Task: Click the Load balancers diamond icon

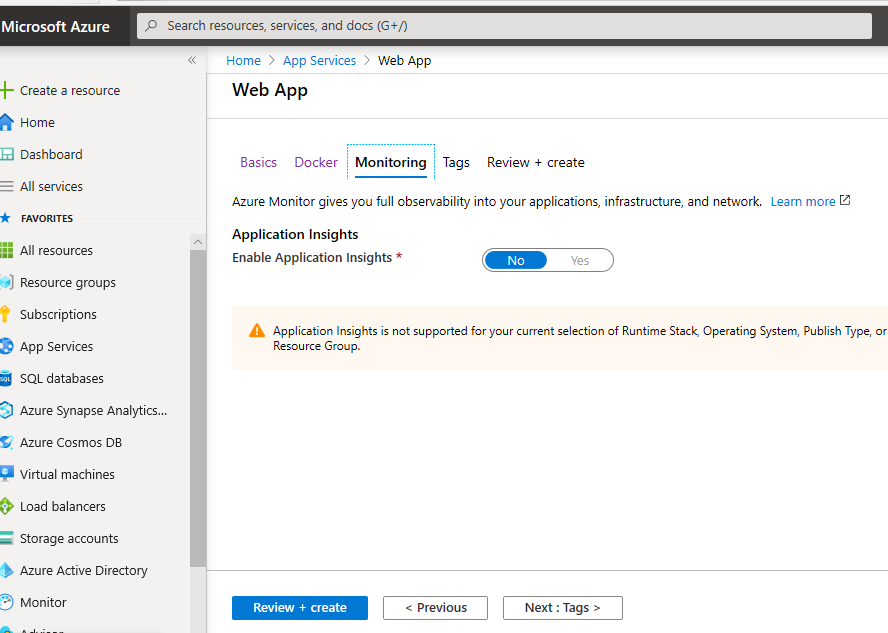Action: [x=6, y=506]
